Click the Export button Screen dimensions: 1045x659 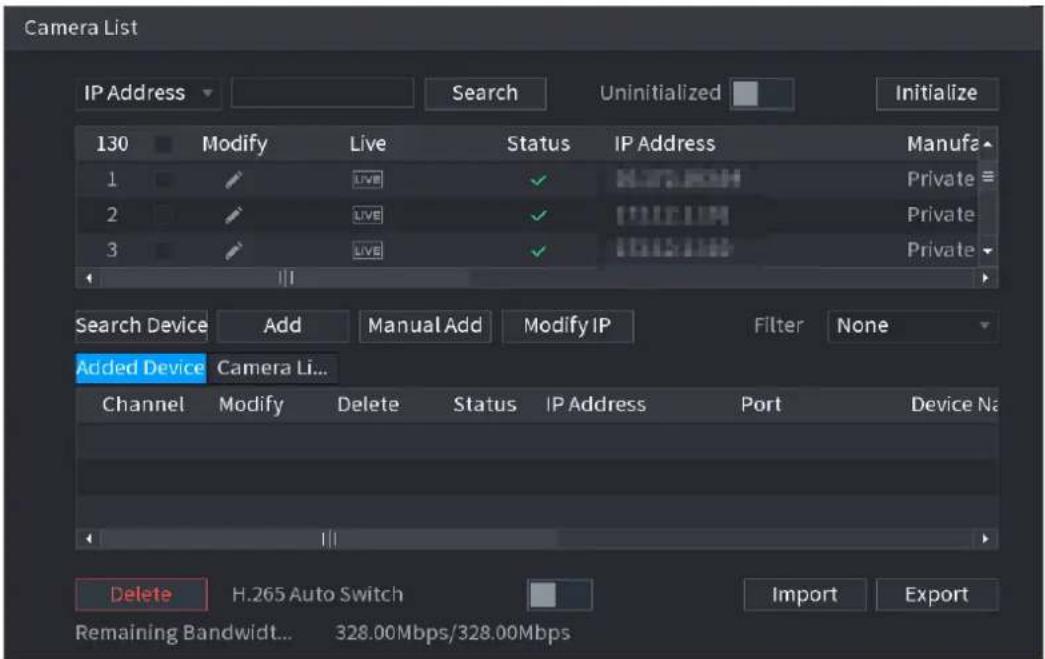click(936, 594)
